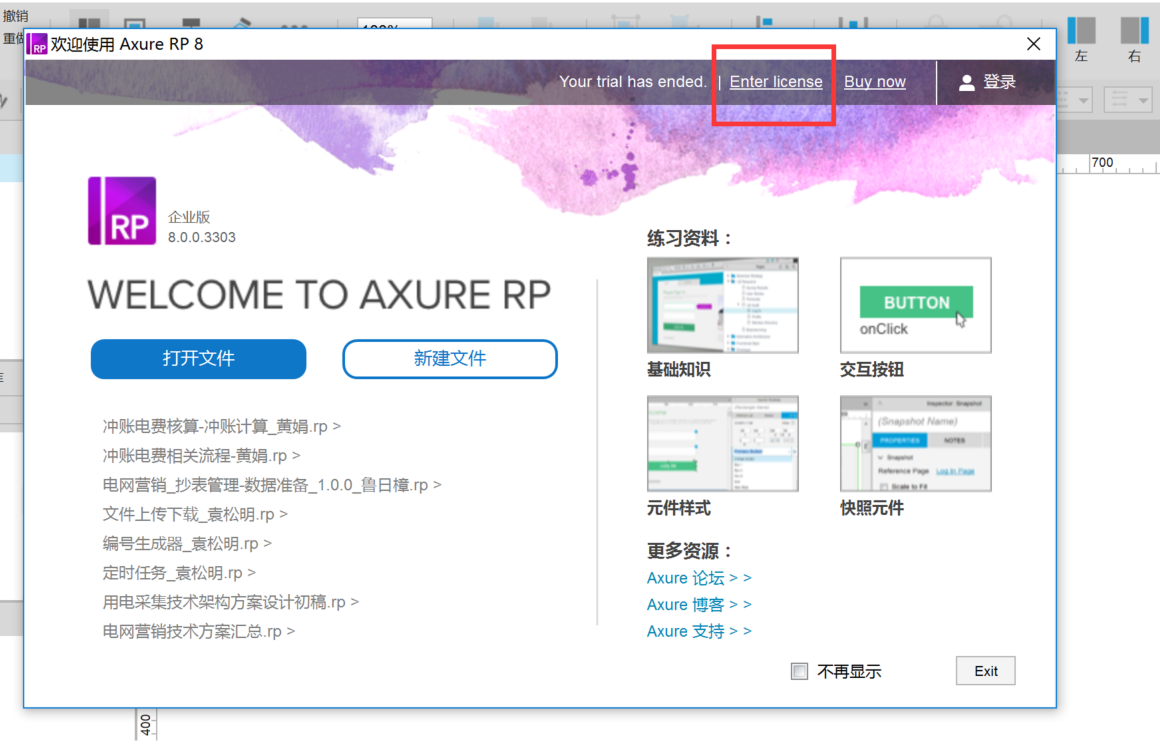The image size is (1160, 742).
Task: Open the 元件样式 tutorial thumbnail
Action: [x=723, y=443]
